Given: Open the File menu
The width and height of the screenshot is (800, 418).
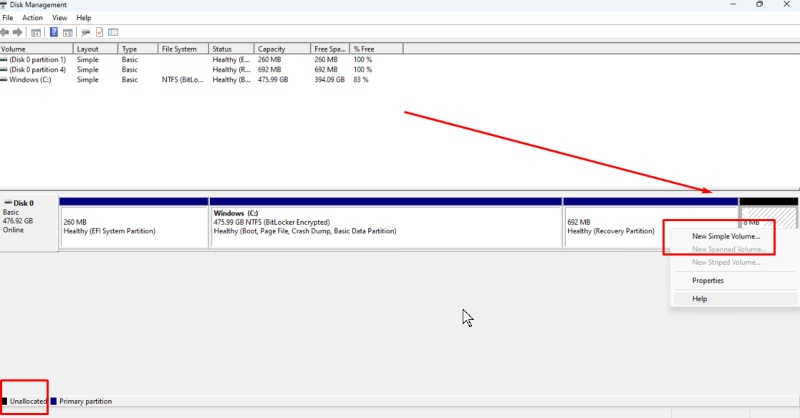Looking at the screenshot, I should tap(8, 18).
